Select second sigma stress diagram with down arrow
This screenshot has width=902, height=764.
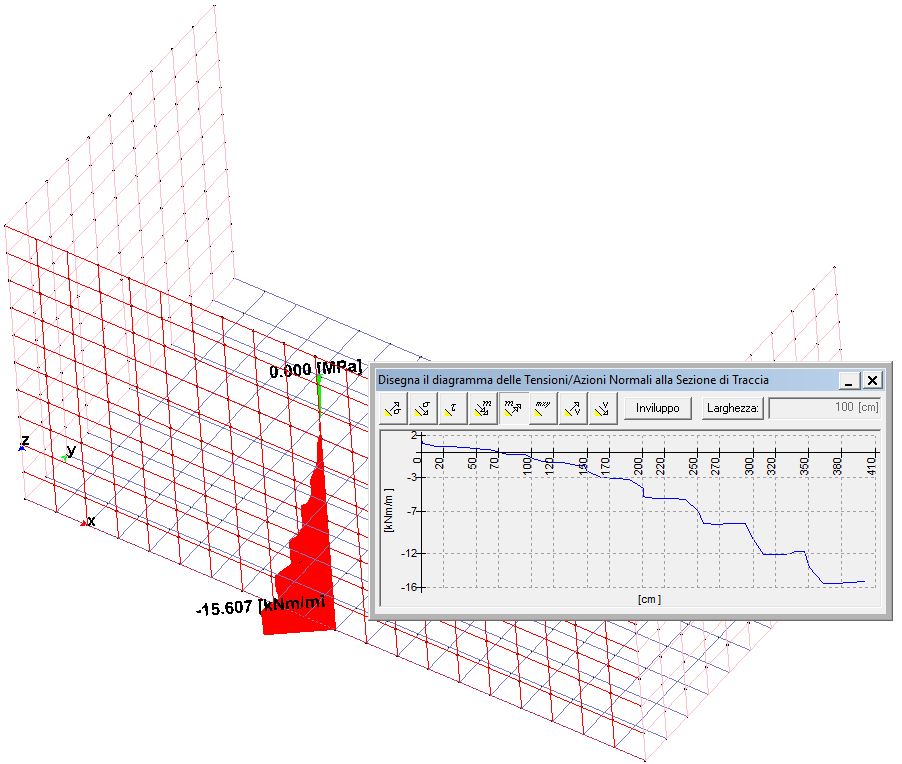point(423,408)
